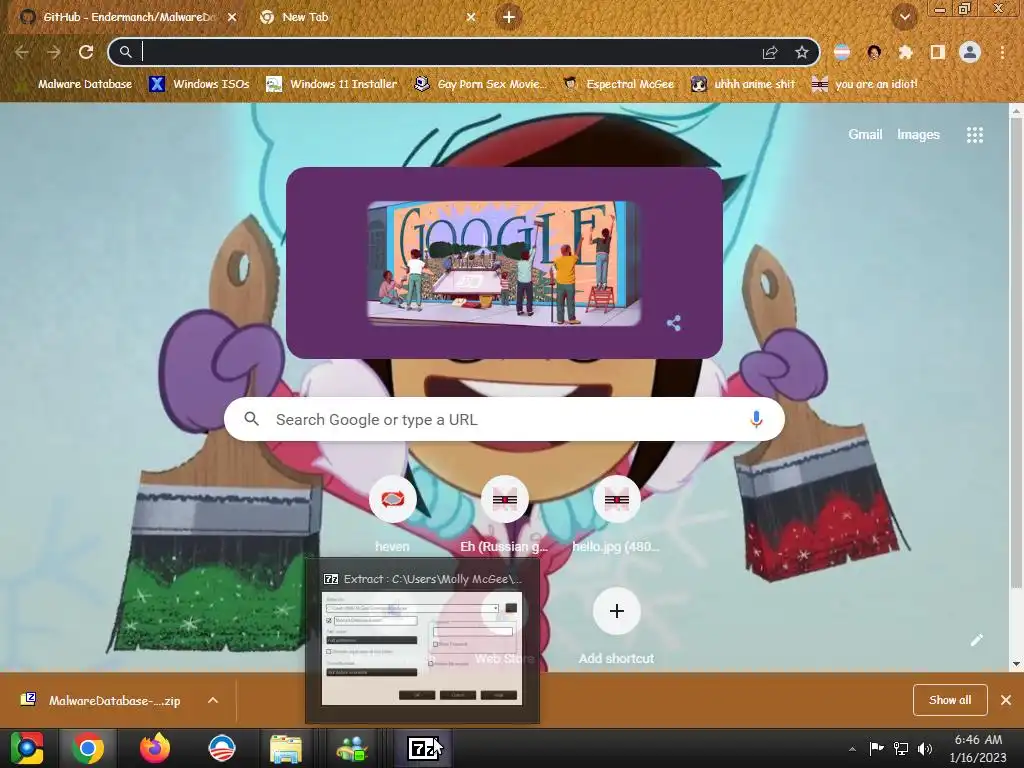1024x768 pixels.
Task: Launch Firefox from the taskbar
Action: (155, 748)
